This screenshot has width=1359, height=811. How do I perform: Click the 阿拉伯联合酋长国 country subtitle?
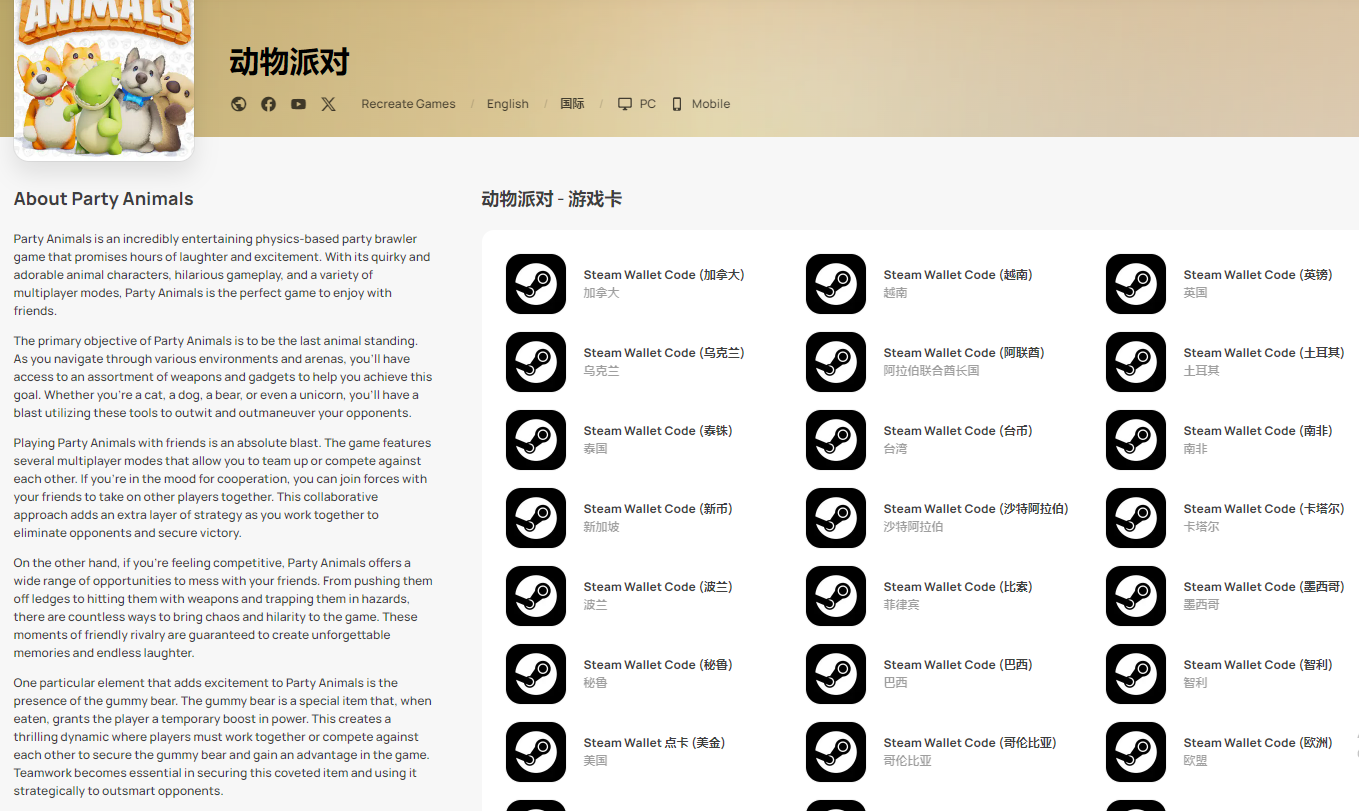931,371
